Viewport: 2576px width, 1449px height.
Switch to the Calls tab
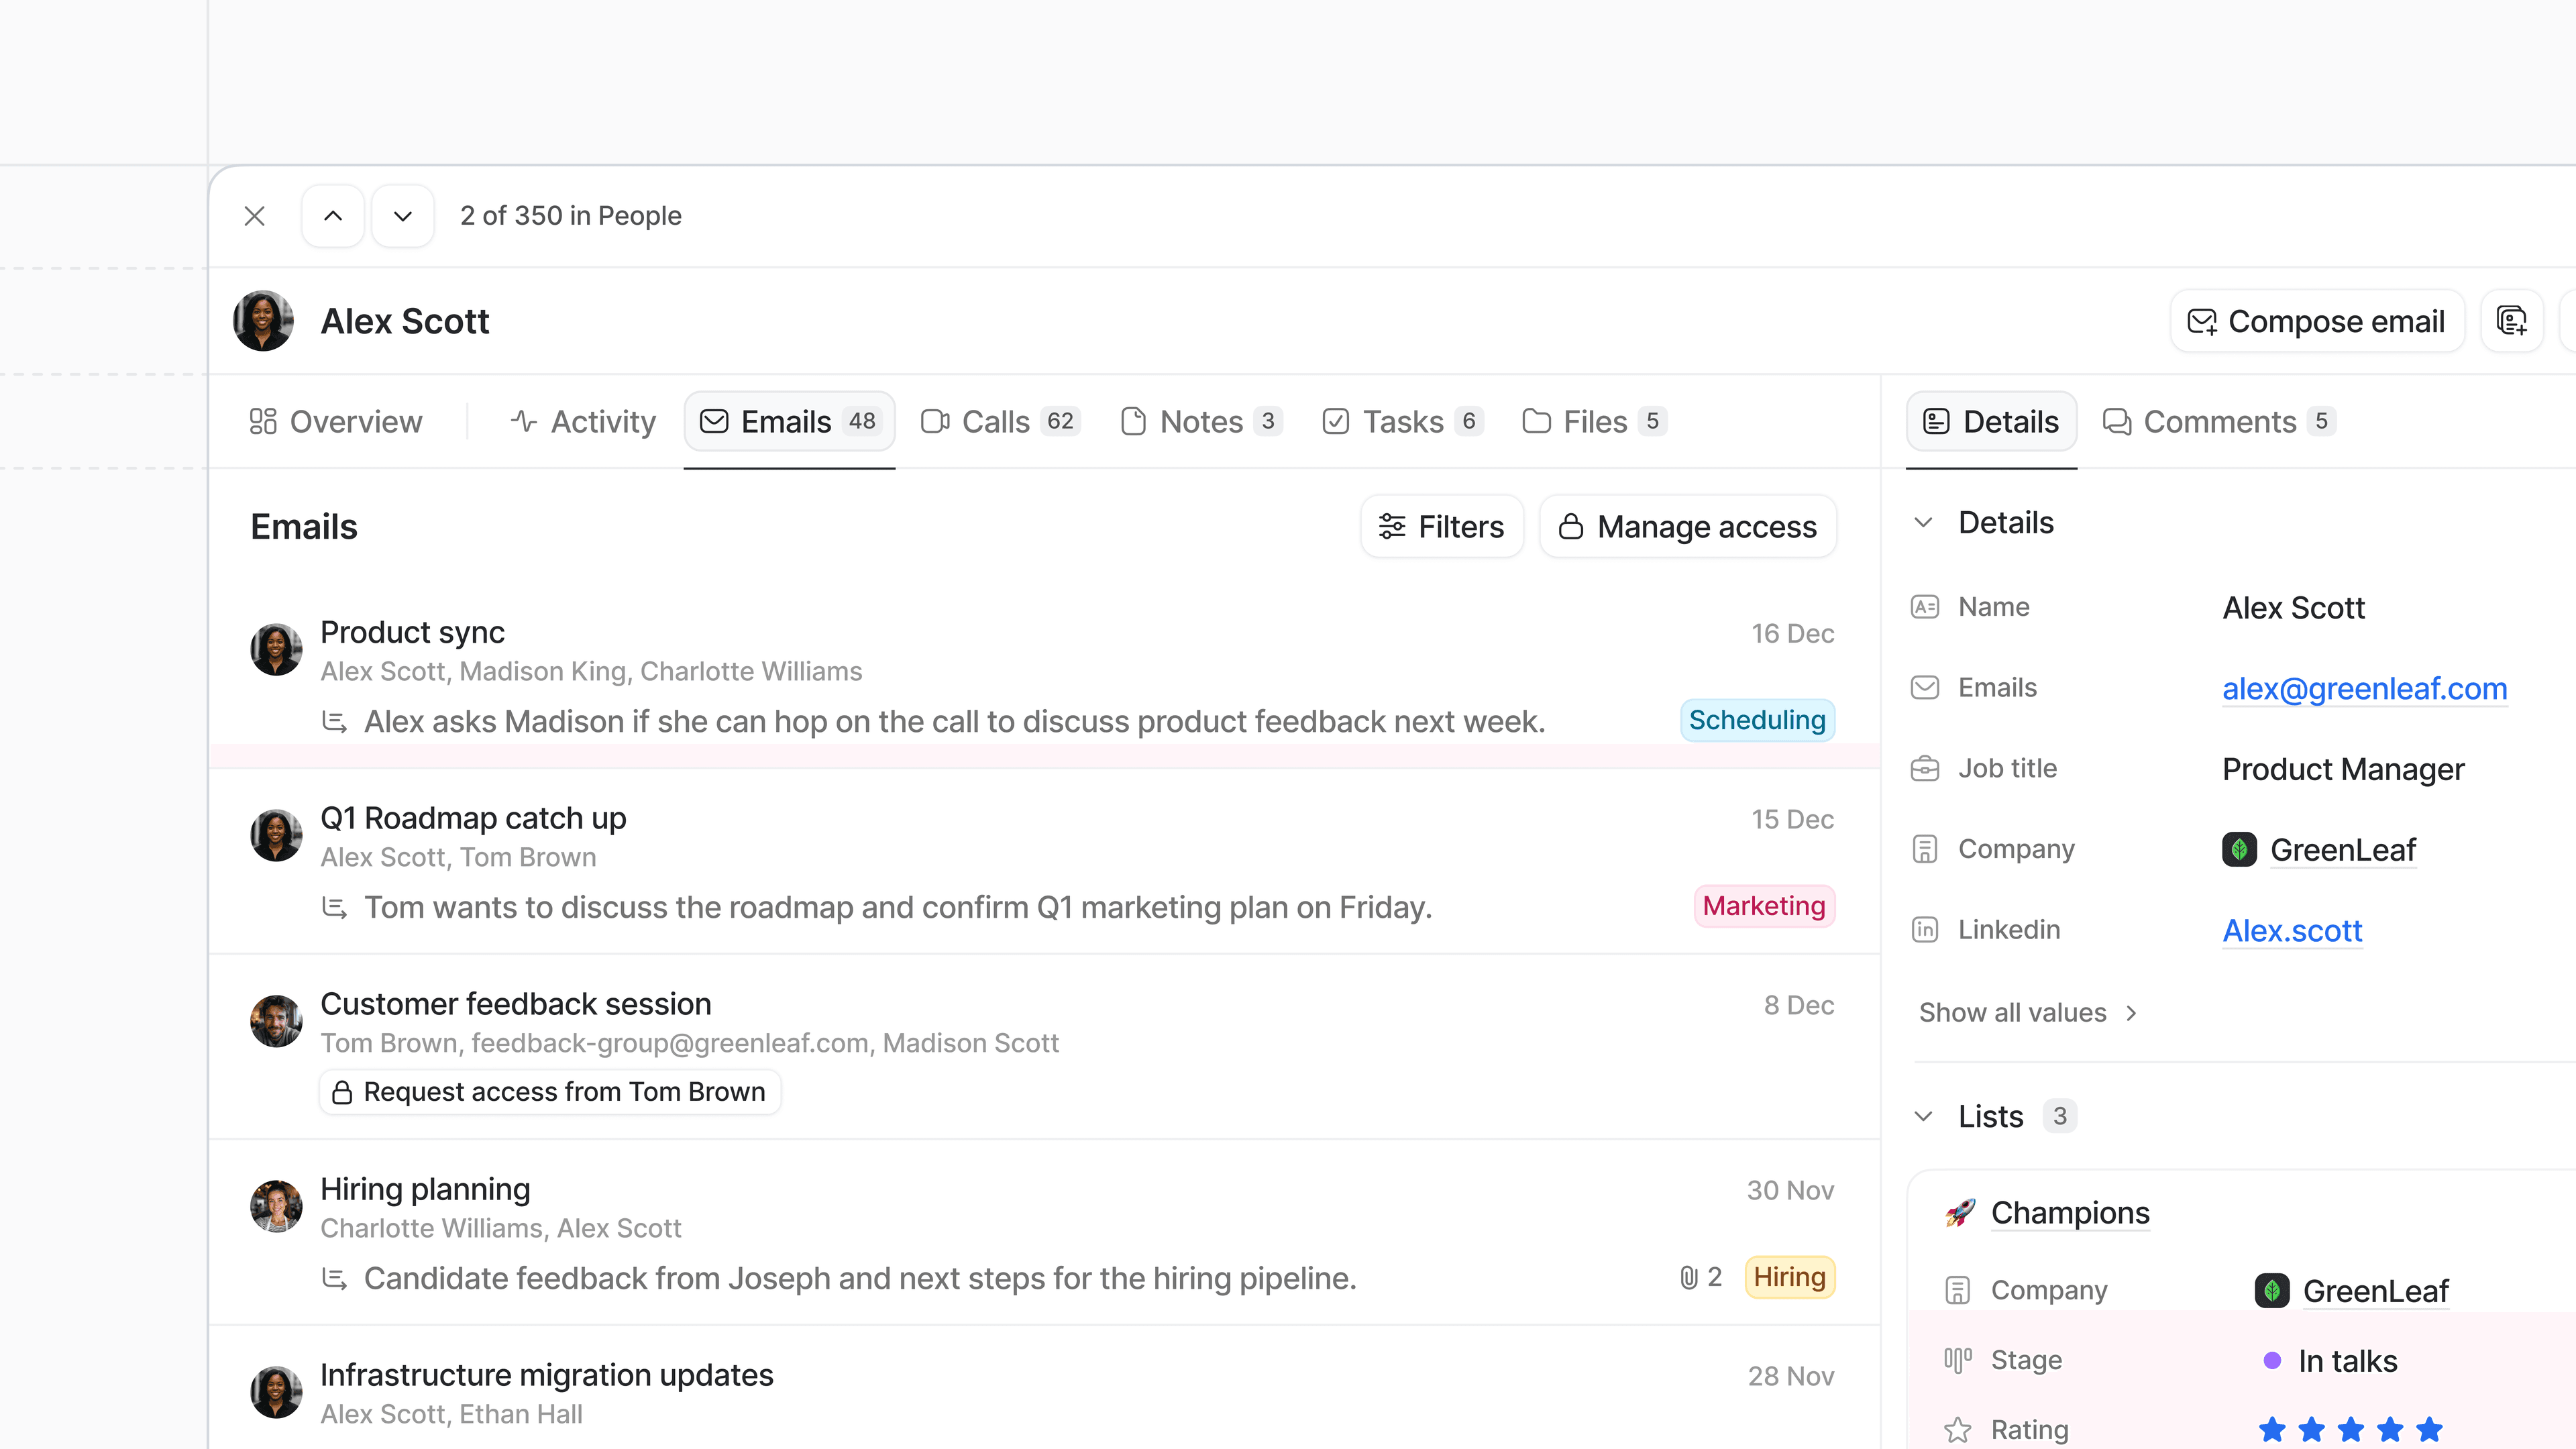click(x=999, y=421)
